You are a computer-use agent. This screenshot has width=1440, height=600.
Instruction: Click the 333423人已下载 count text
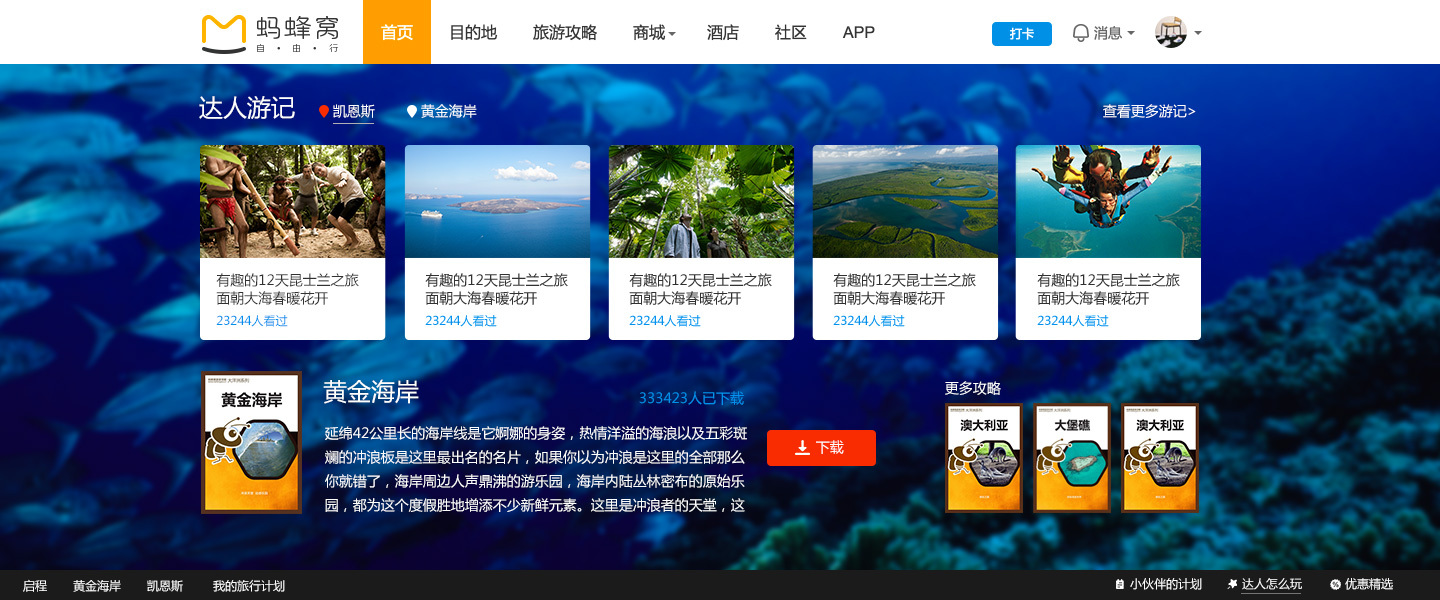pos(691,398)
